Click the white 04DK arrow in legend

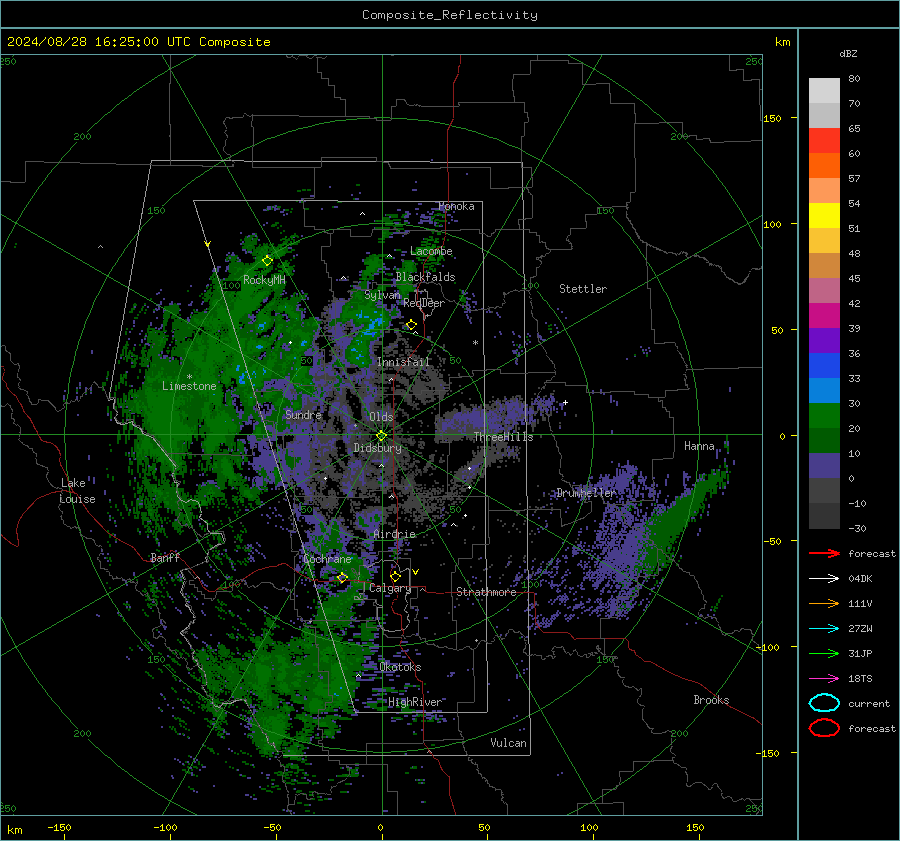point(824,578)
